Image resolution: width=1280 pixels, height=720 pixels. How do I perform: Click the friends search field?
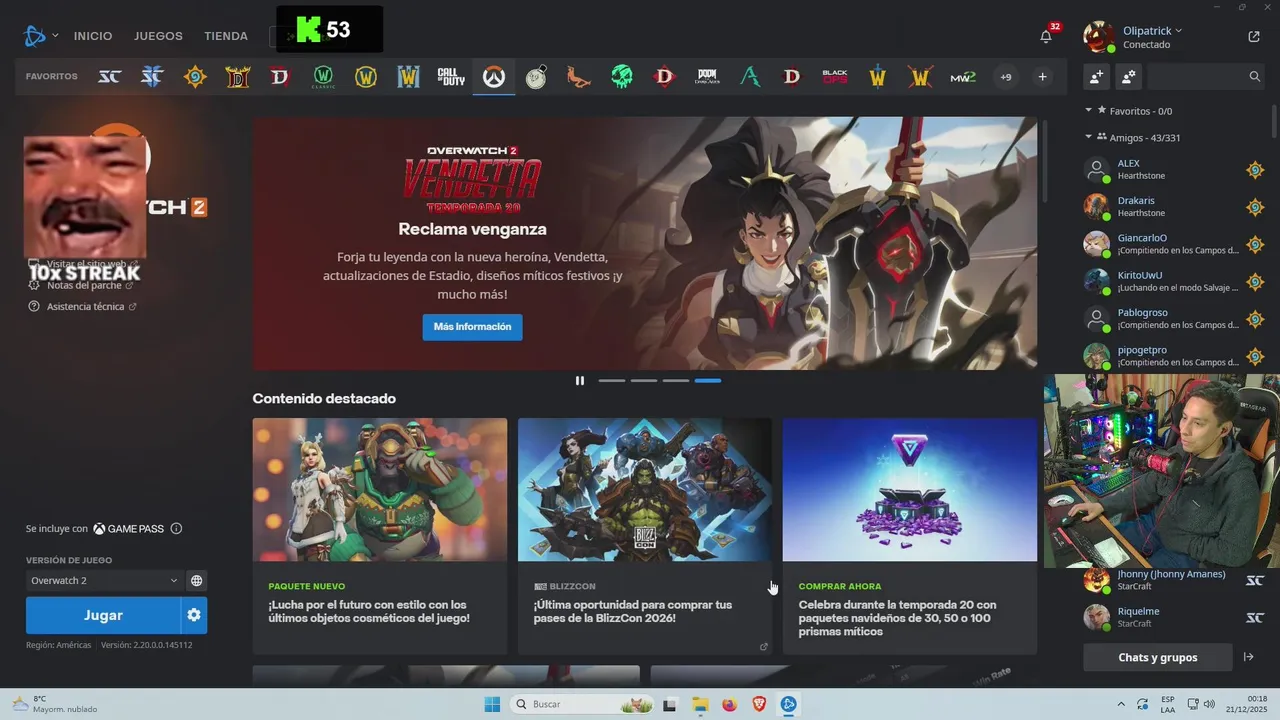click(x=1197, y=76)
